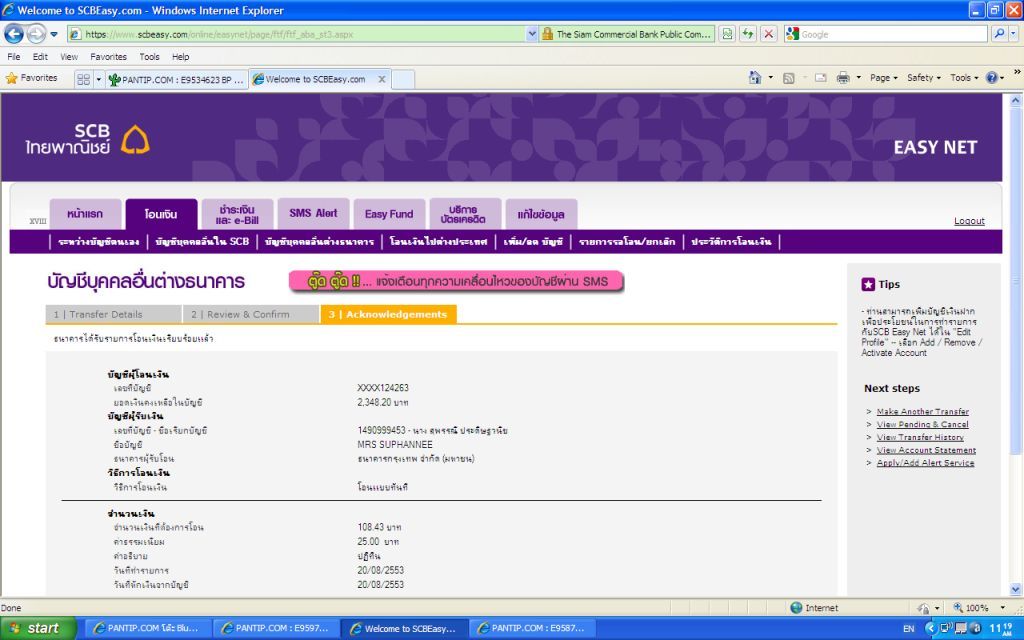Click View Account Statement link

pyautogui.click(x=926, y=450)
